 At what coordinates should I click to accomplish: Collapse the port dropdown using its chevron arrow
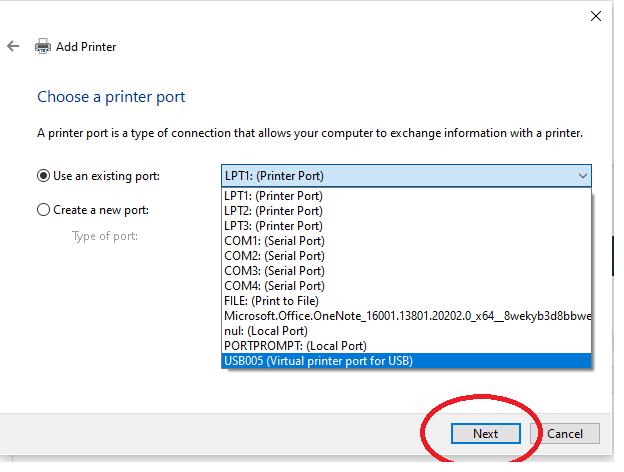point(582,176)
